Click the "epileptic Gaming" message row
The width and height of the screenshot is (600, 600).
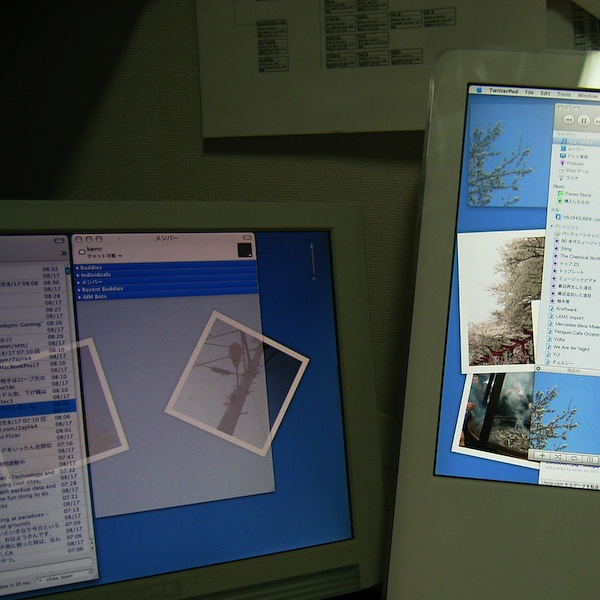(34, 325)
